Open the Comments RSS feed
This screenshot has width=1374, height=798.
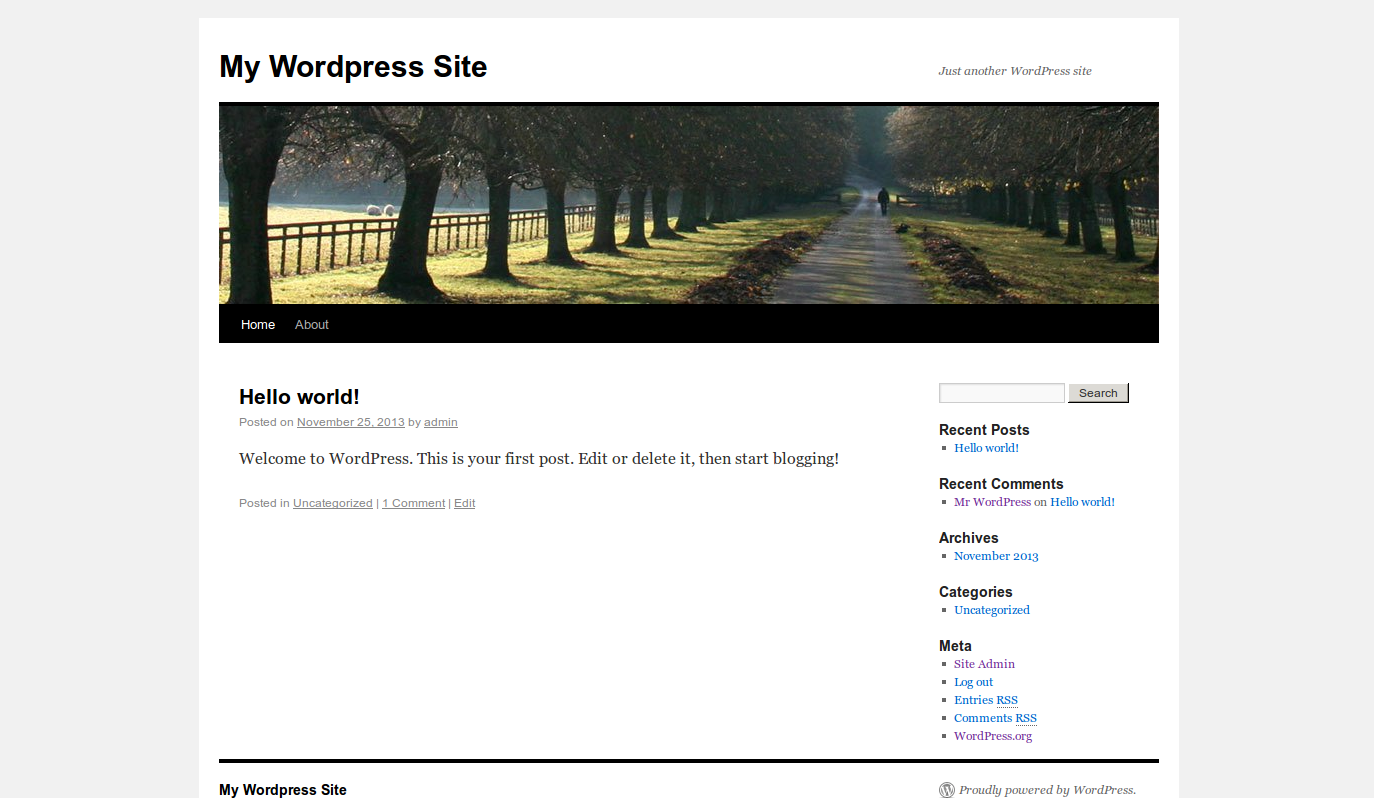994,718
